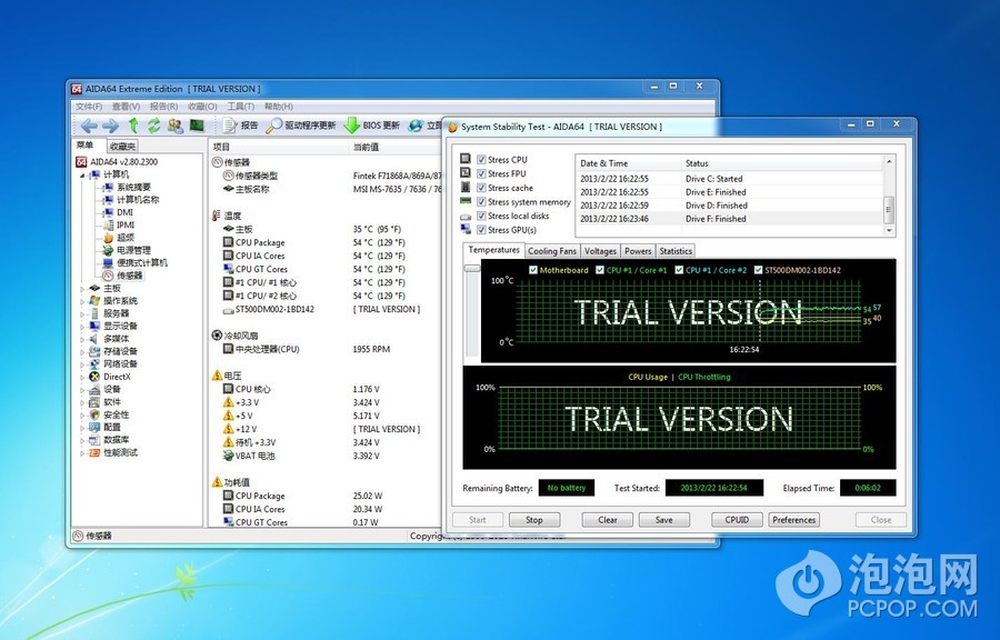The width and height of the screenshot is (1000, 640).
Task: Expand the 显示设备 tree node
Action: [82, 326]
